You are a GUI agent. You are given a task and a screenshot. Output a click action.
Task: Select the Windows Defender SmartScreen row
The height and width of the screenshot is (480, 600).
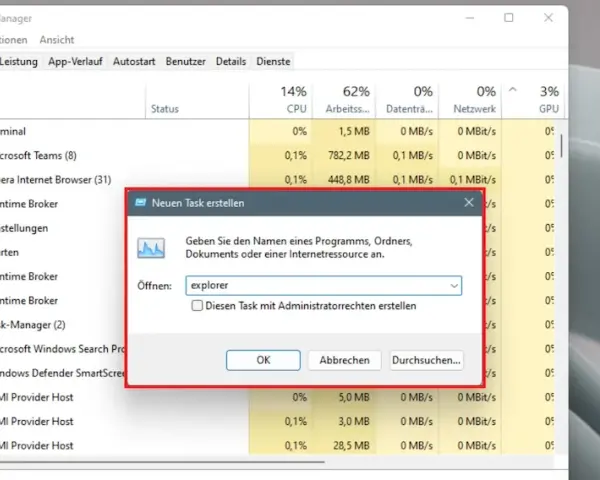tap(62, 373)
